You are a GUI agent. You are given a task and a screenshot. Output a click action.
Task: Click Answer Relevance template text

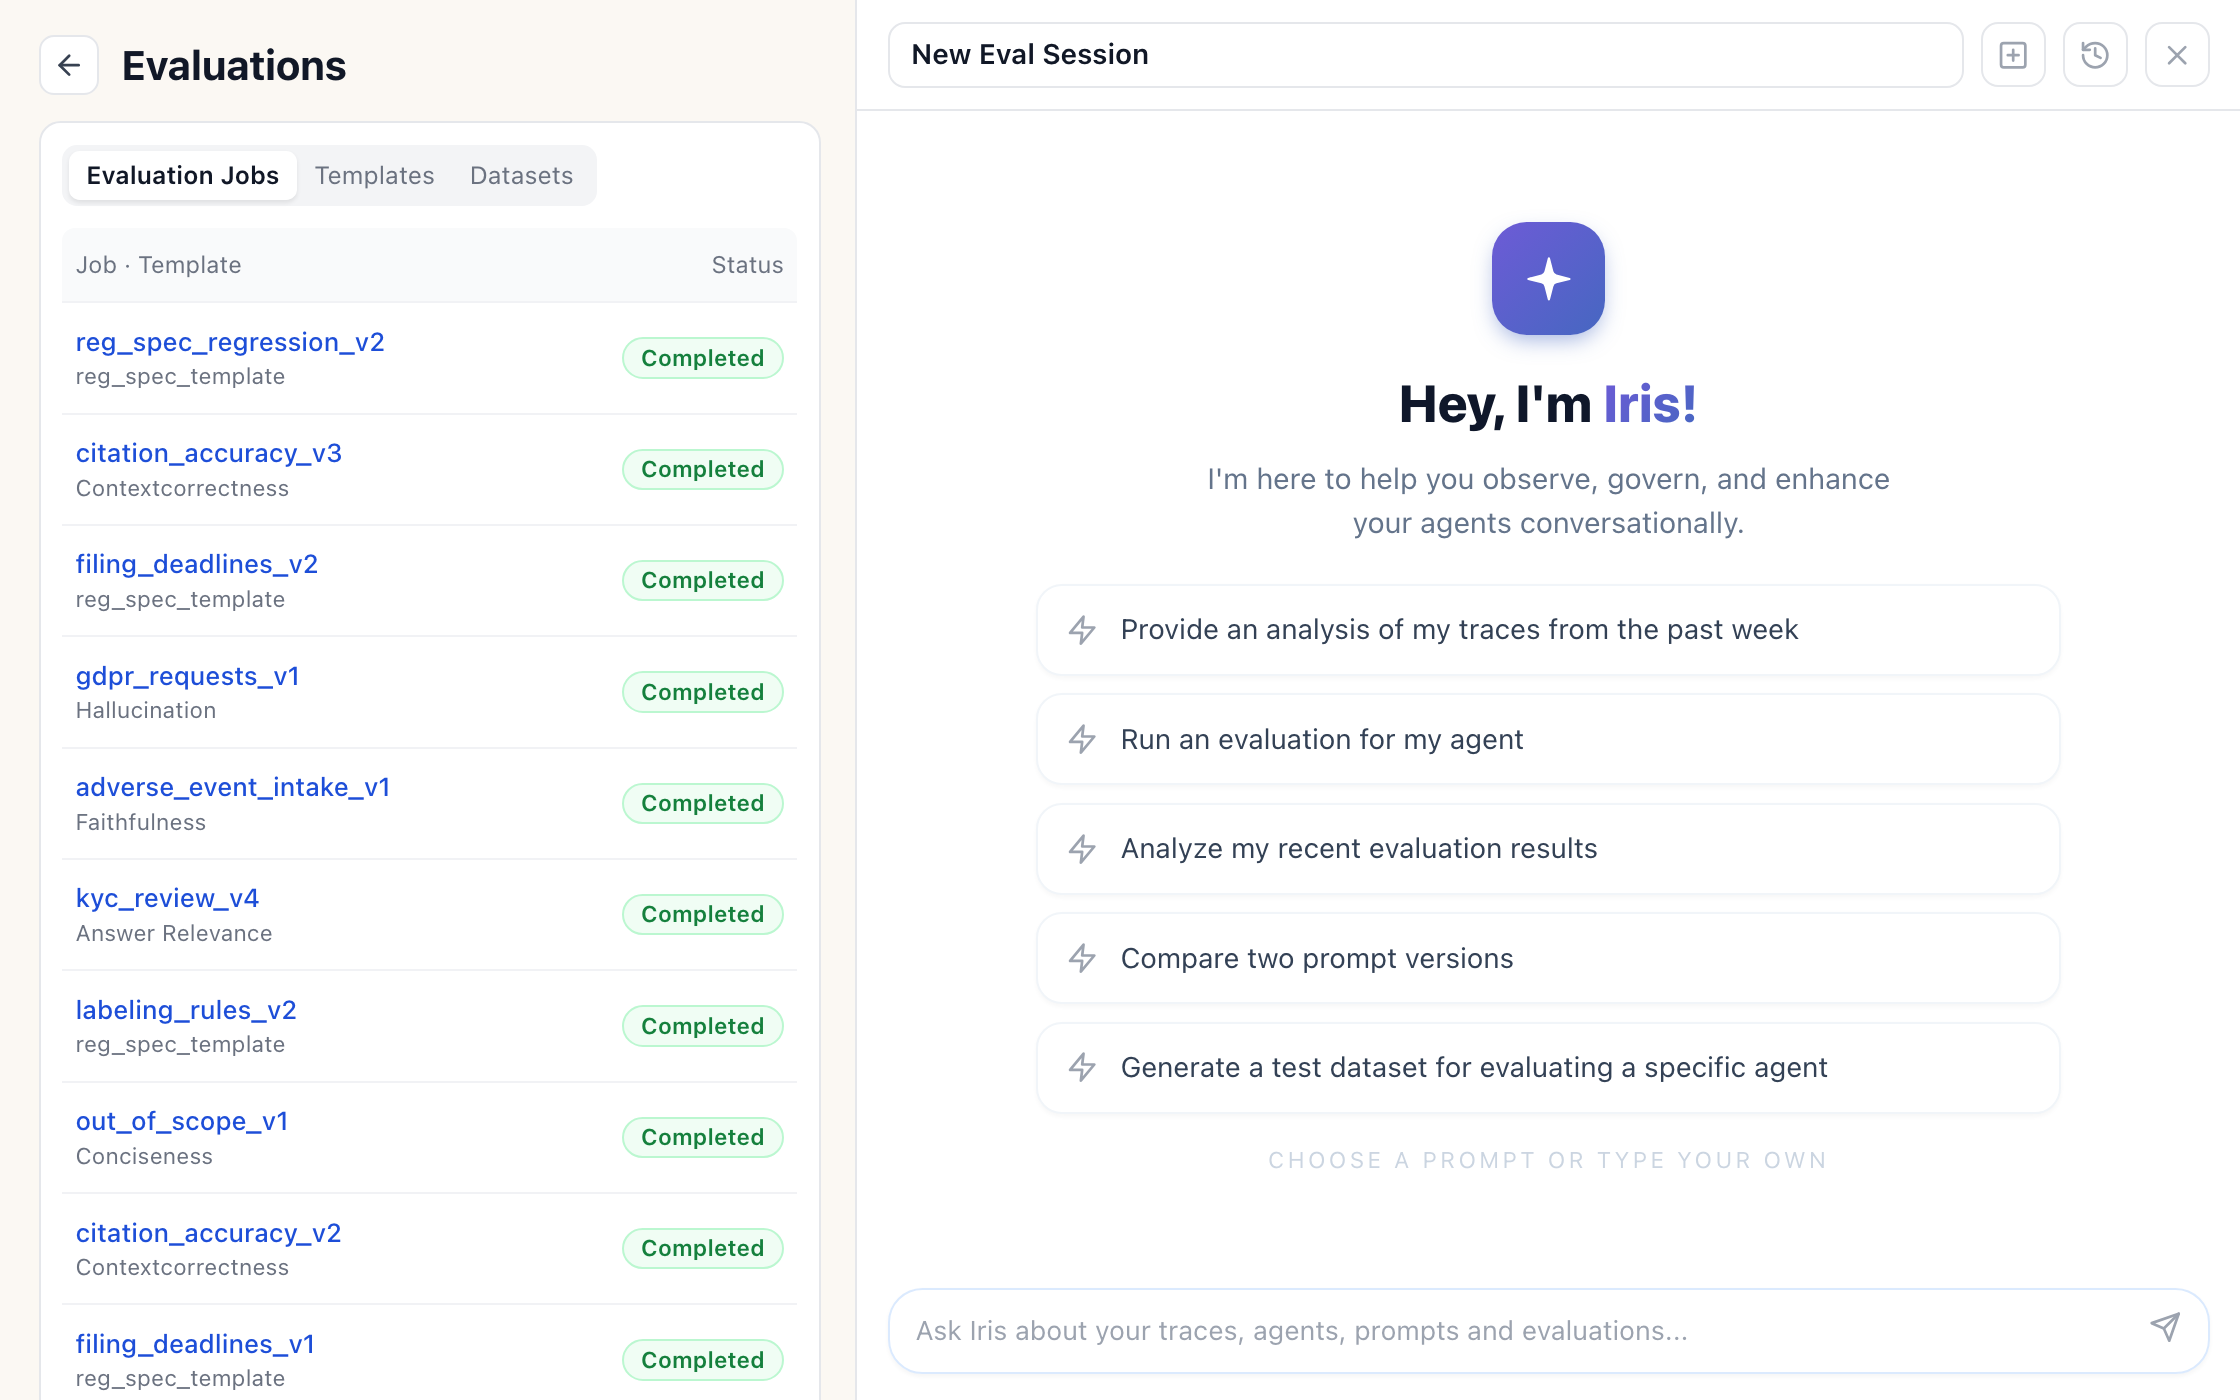coord(174,933)
